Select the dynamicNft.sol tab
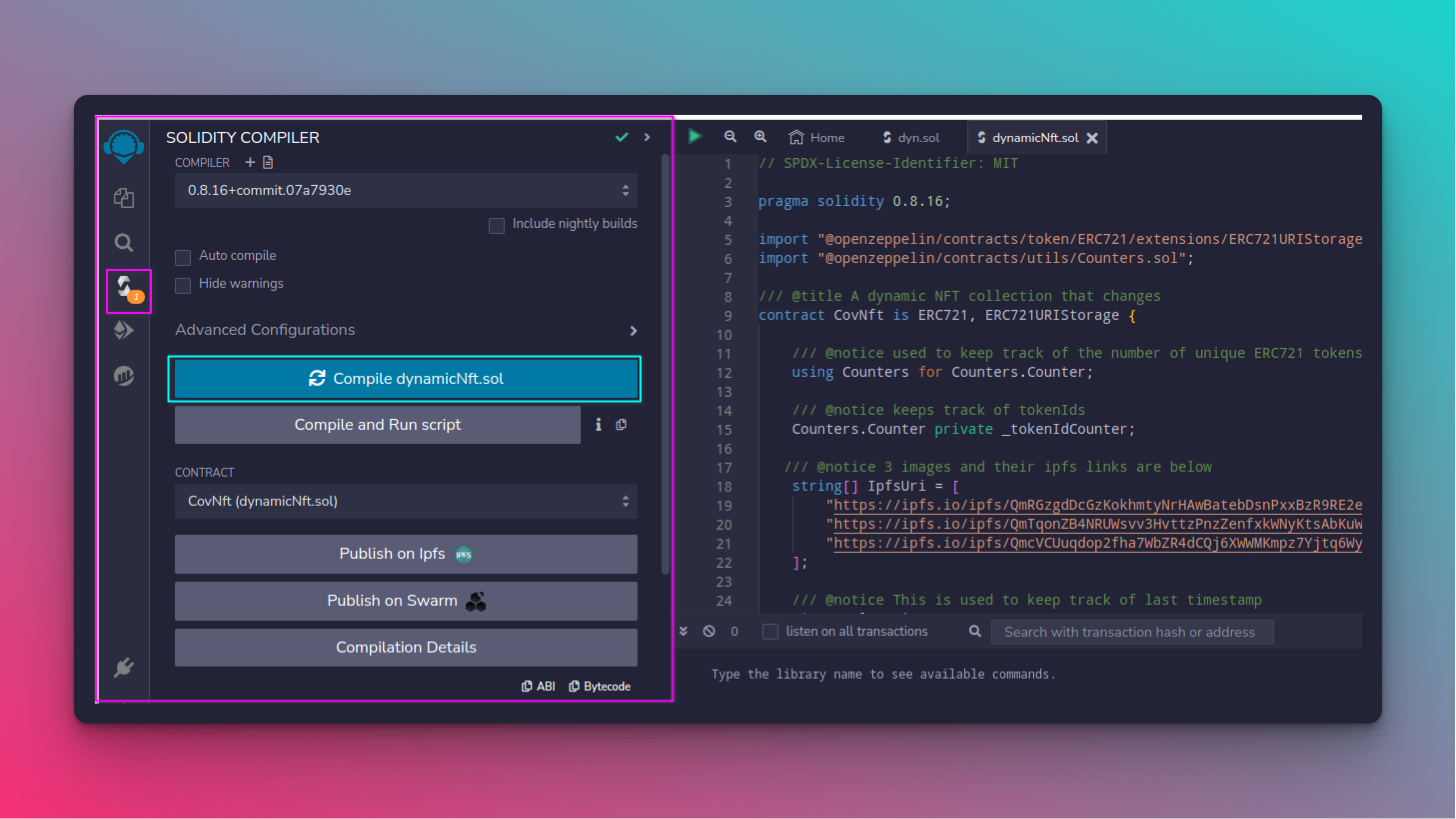Image resolution: width=1456 pixels, height=819 pixels. [1035, 138]
